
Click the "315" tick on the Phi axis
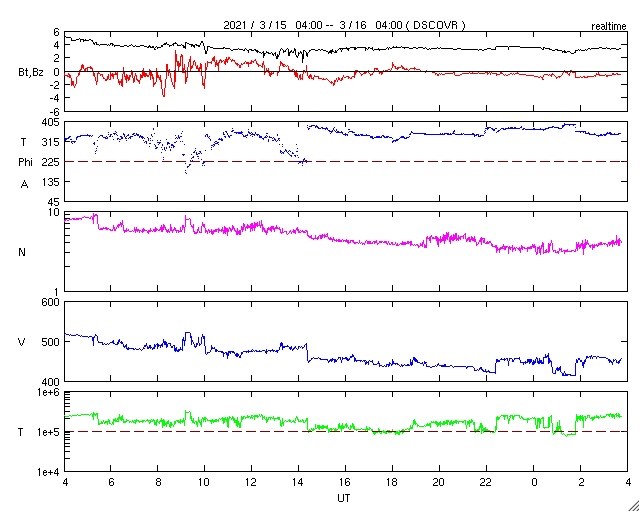point(53,142)
